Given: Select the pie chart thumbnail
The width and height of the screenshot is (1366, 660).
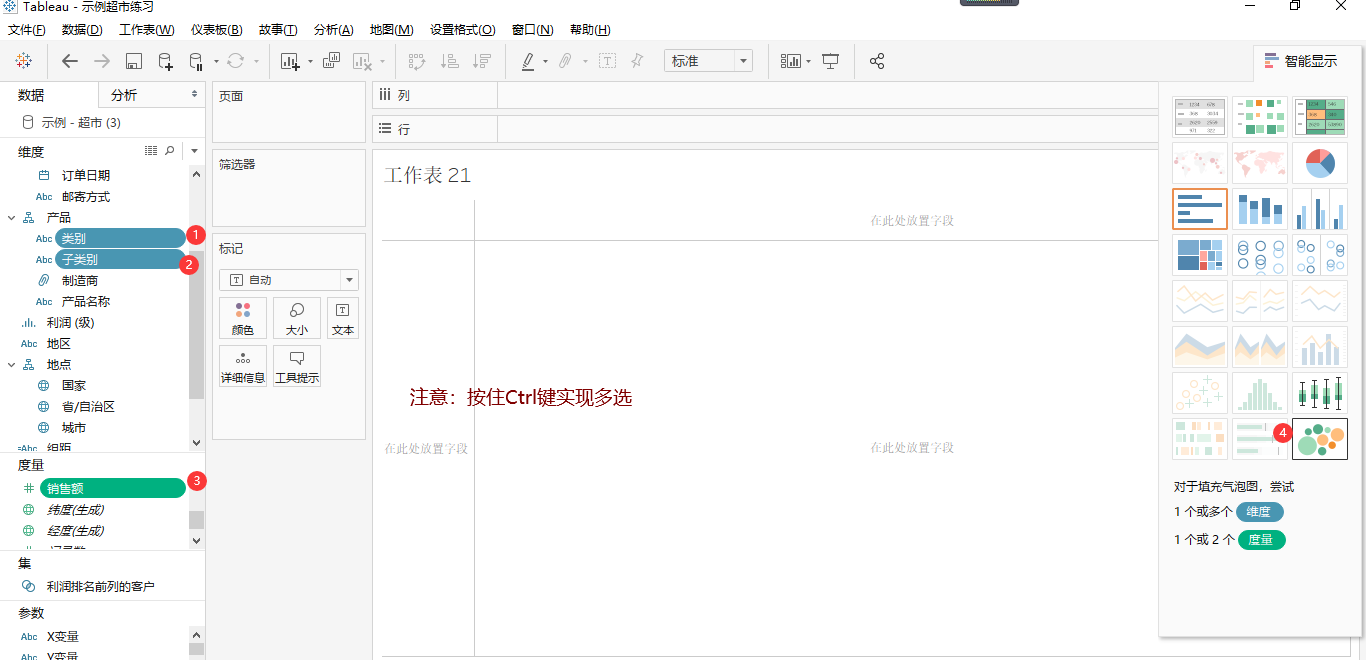Looking at the screenshot, I should pos(1320,162).
